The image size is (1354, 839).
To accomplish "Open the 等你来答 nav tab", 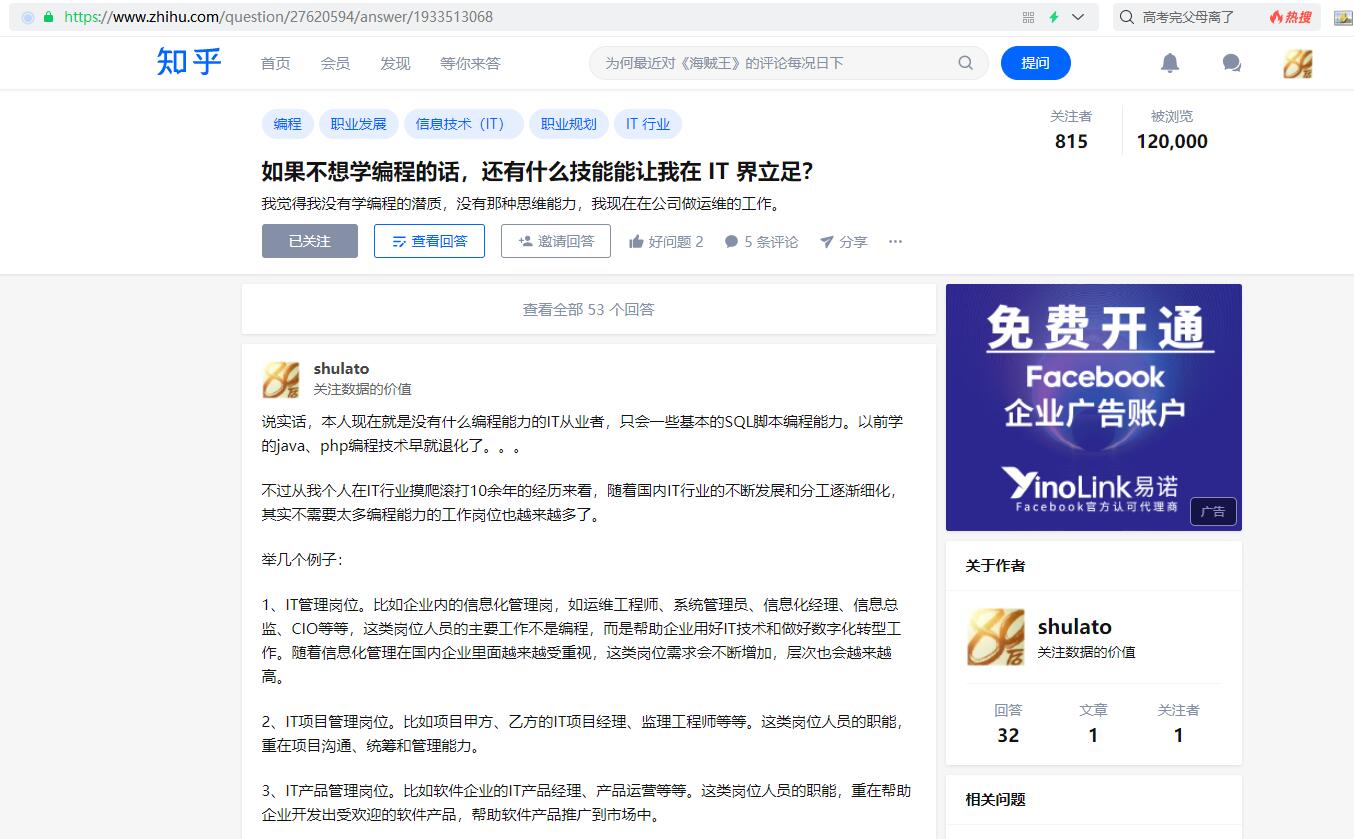I will [470, 63].
